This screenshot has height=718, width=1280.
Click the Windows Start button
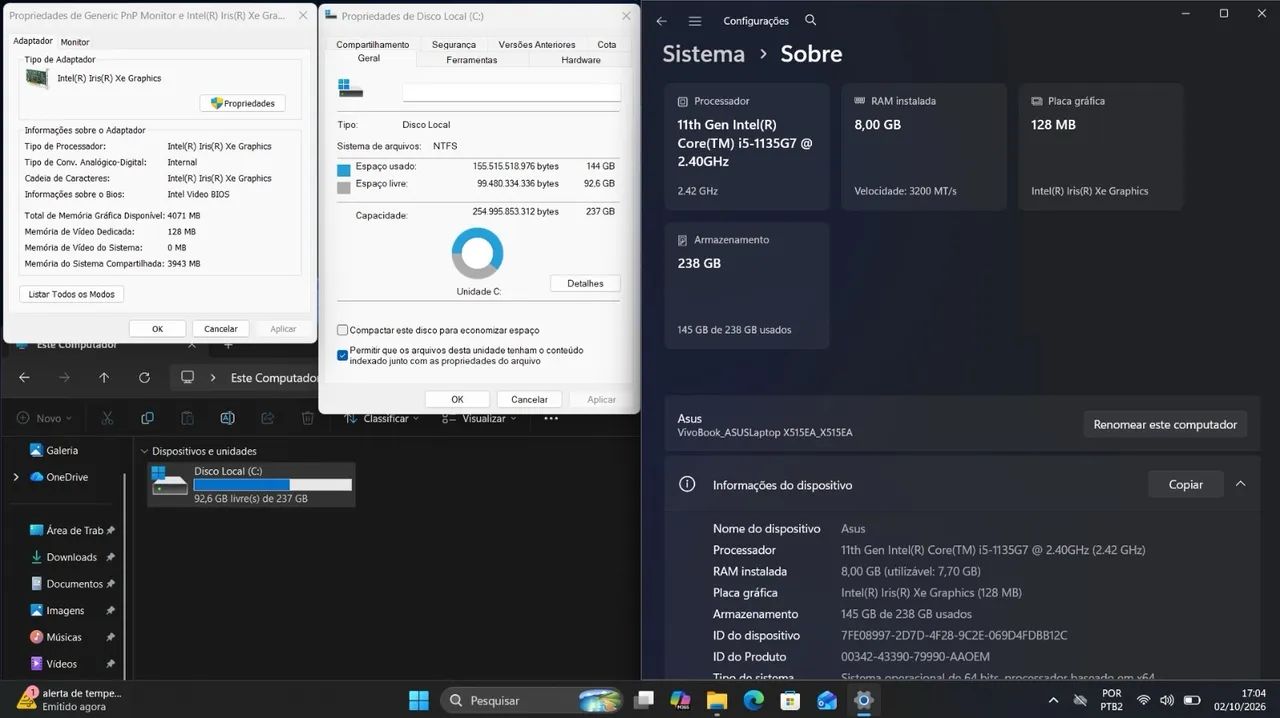pyautogui.click(x=419, y=700)
